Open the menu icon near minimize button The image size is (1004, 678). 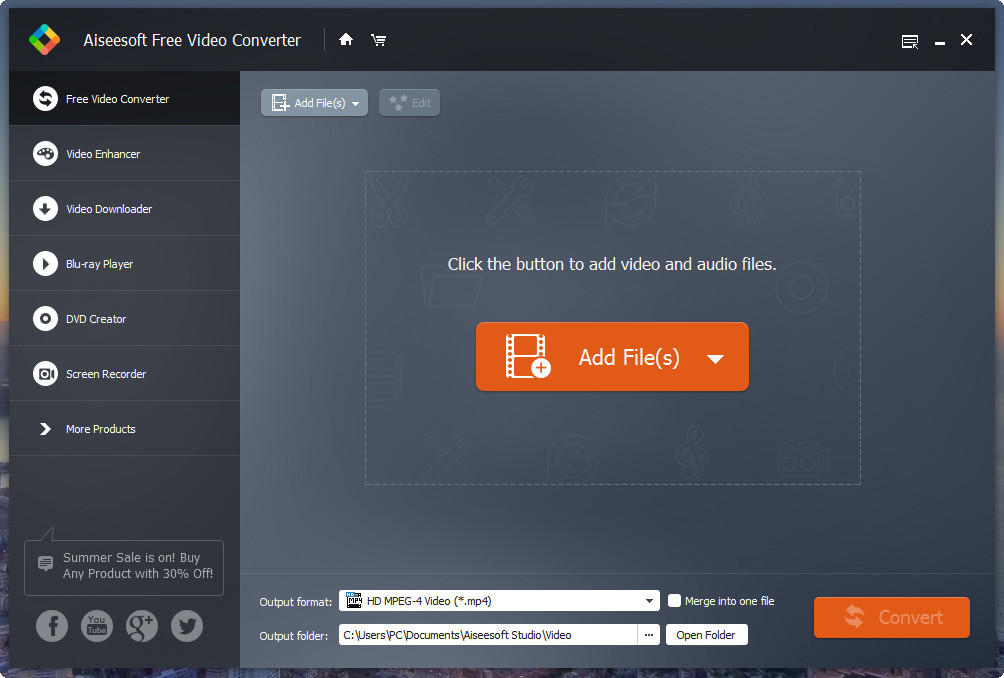pyautogui.click(x=909, y=42)
